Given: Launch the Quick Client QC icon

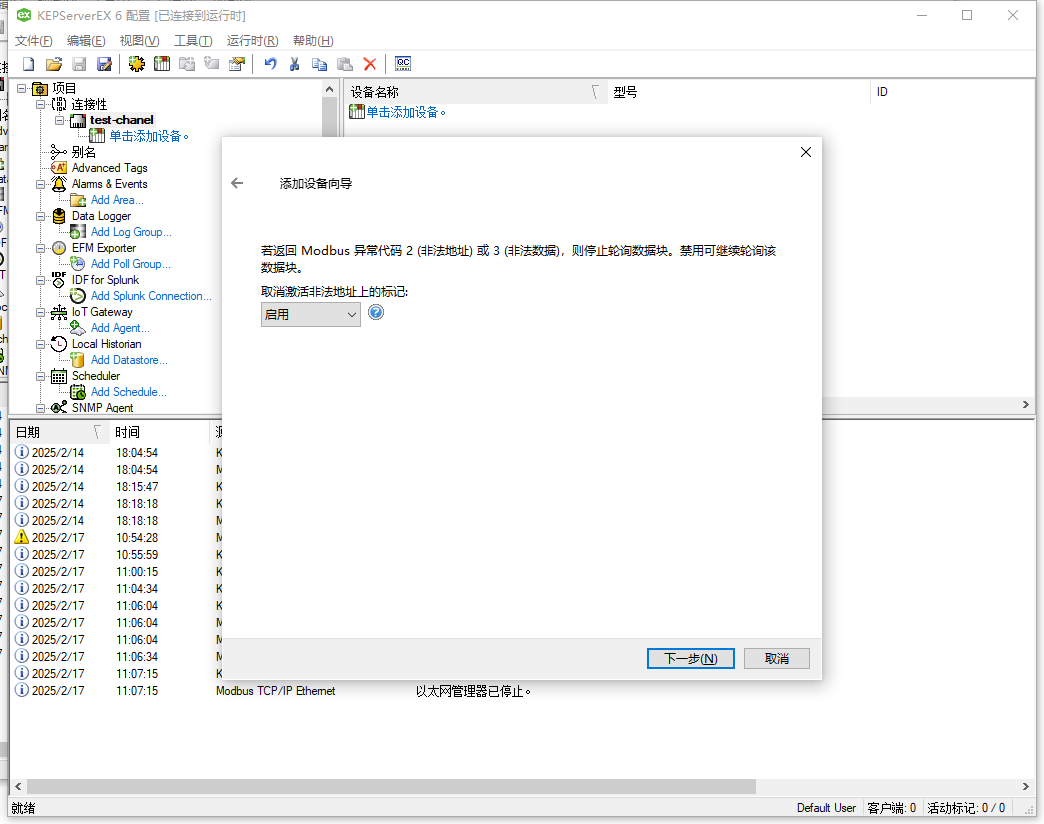Looking at the screenshot, I should click(x=403, y=64).
